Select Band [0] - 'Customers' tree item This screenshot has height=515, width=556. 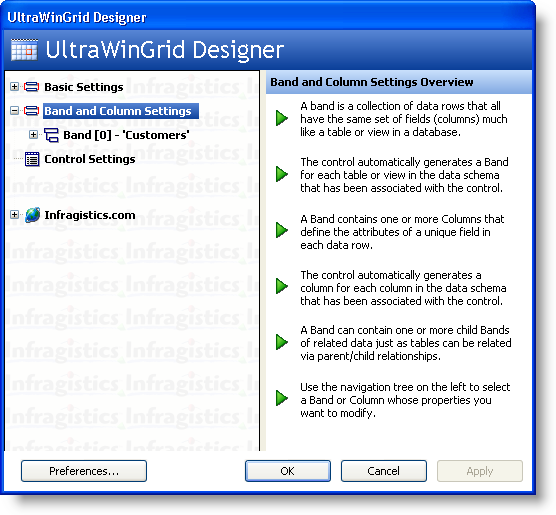pyautogui.click(x=126, y=135)
